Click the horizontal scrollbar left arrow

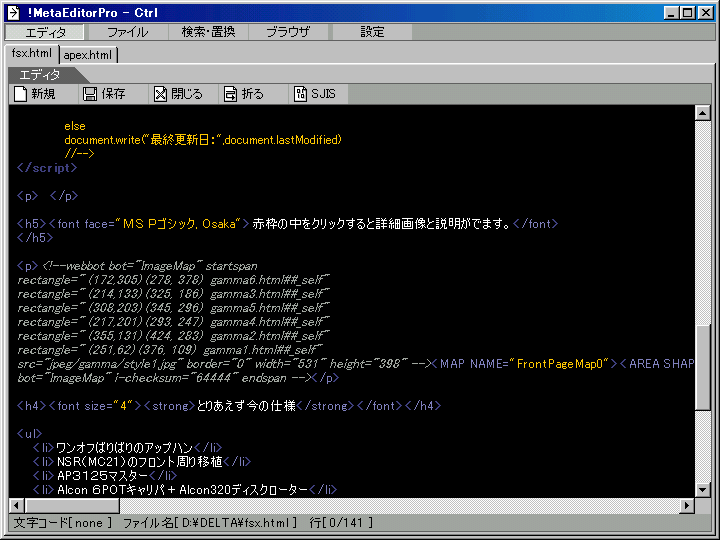[x=17, y=506]
